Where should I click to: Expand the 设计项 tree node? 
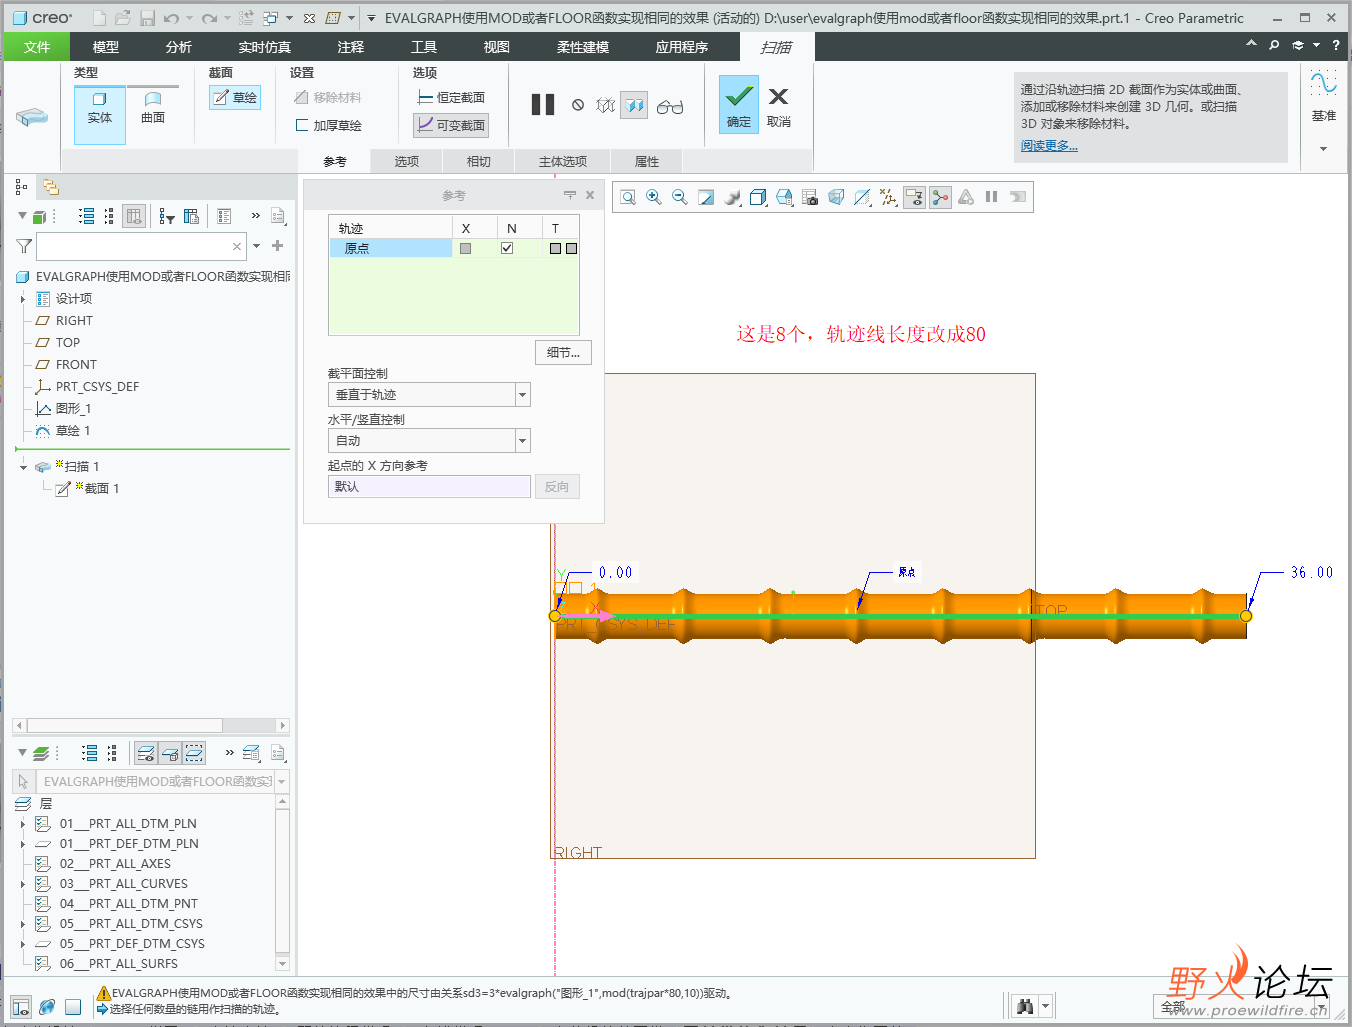pyautogui.click(x=23, y=299)
